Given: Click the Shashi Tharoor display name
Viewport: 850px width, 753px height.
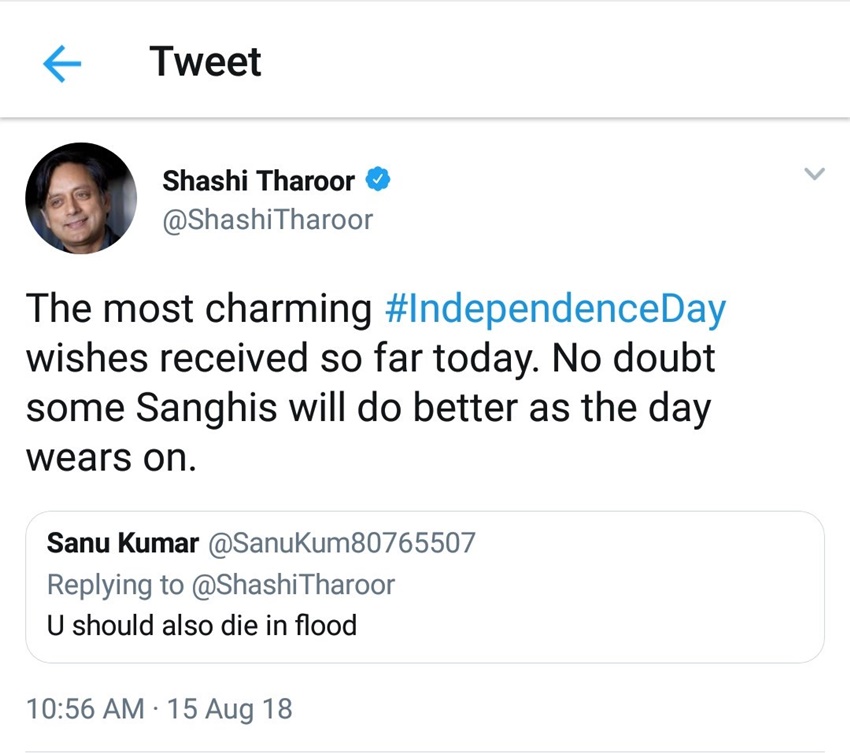Looking at the screenshot, I should click(258, 182).
